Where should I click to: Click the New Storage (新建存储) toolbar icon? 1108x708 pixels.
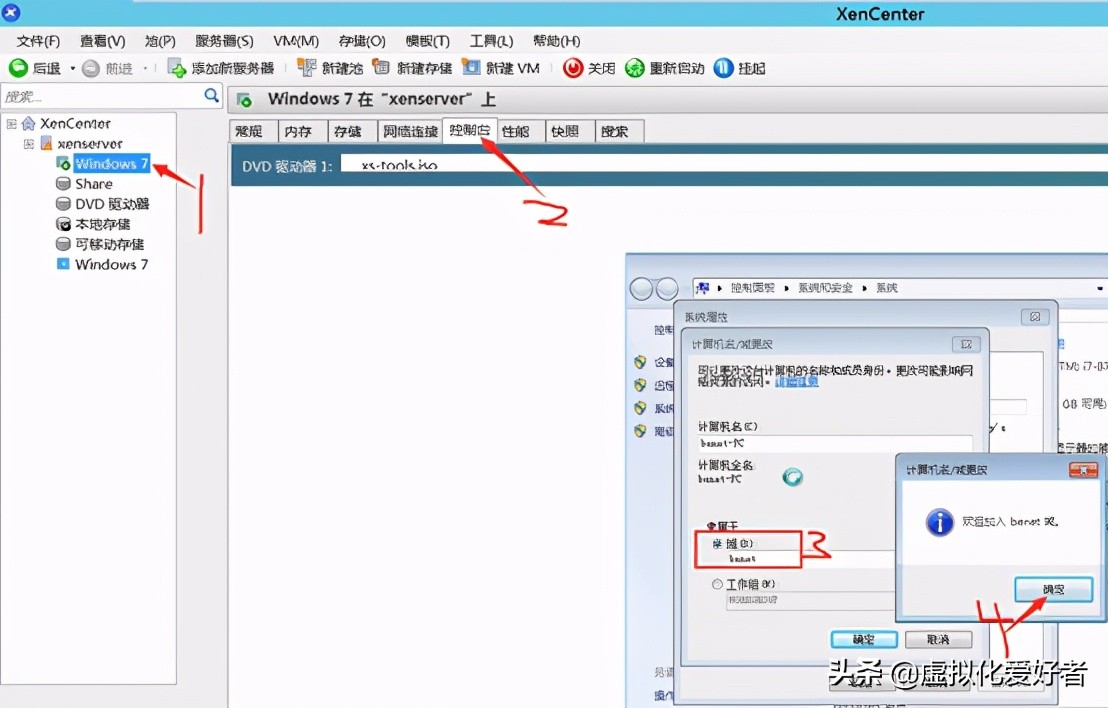(382, 68)
